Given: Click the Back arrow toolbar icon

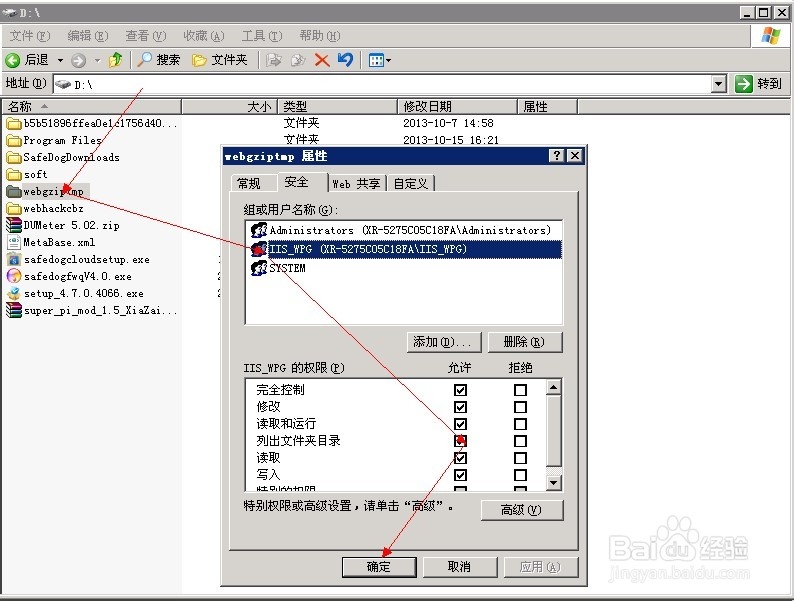Looking at the screenshot, I should pyautogui.click(x=13, y=60).
